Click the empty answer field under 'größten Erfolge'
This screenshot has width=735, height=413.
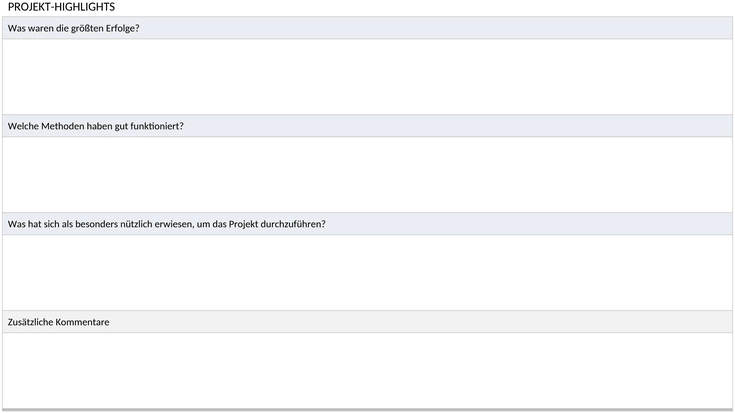368,77
